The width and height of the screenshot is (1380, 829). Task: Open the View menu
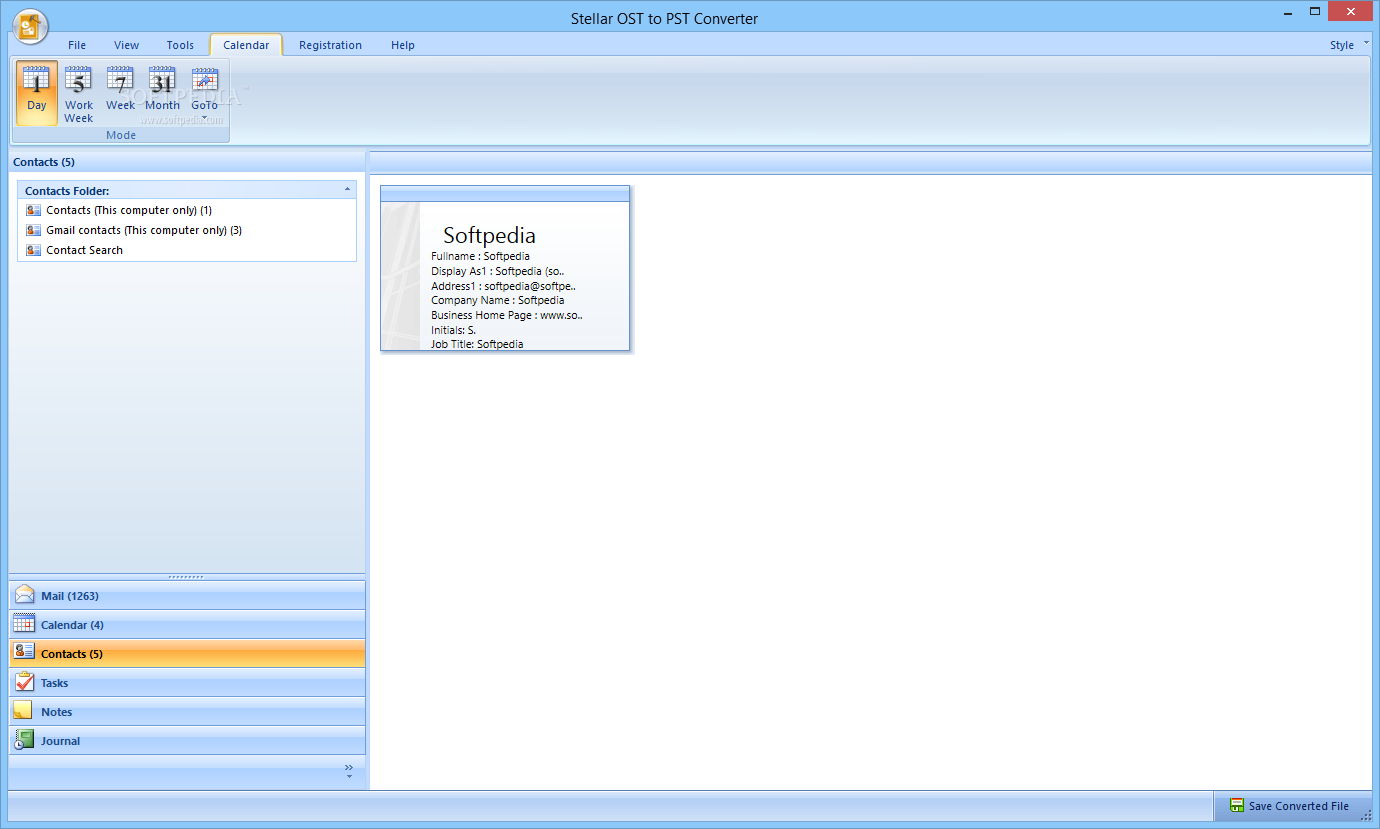pos(127,45)
